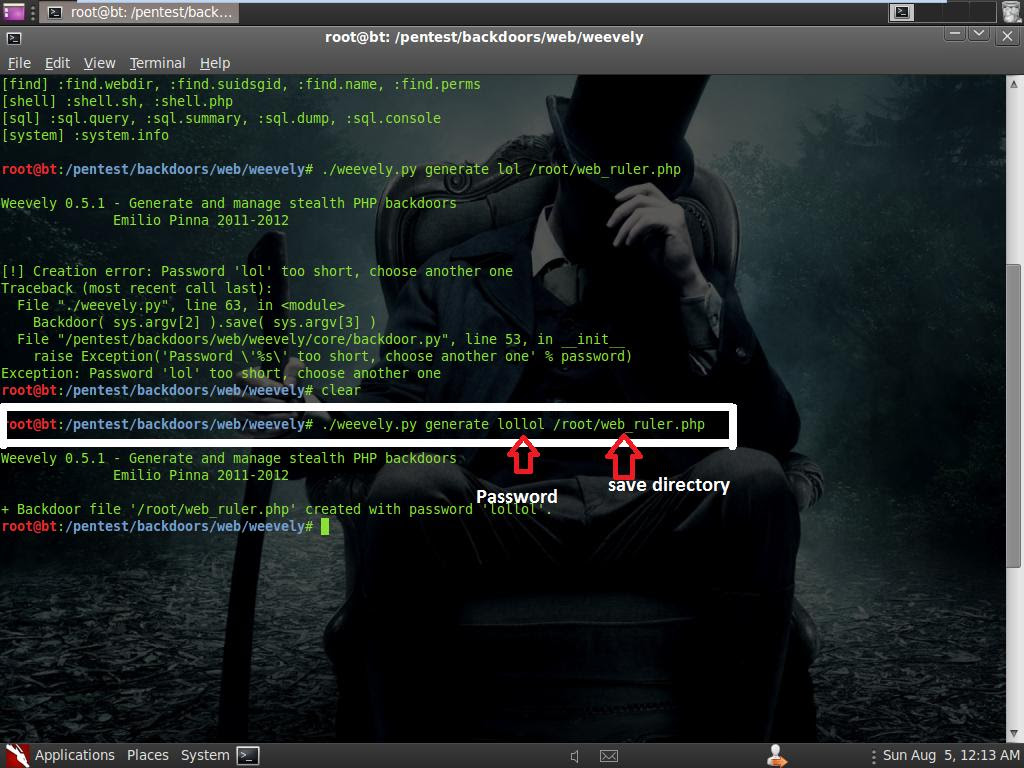Open the Trash icon in the top panel
This screenshot has width=1024, height=768.
pos(1012,12)
